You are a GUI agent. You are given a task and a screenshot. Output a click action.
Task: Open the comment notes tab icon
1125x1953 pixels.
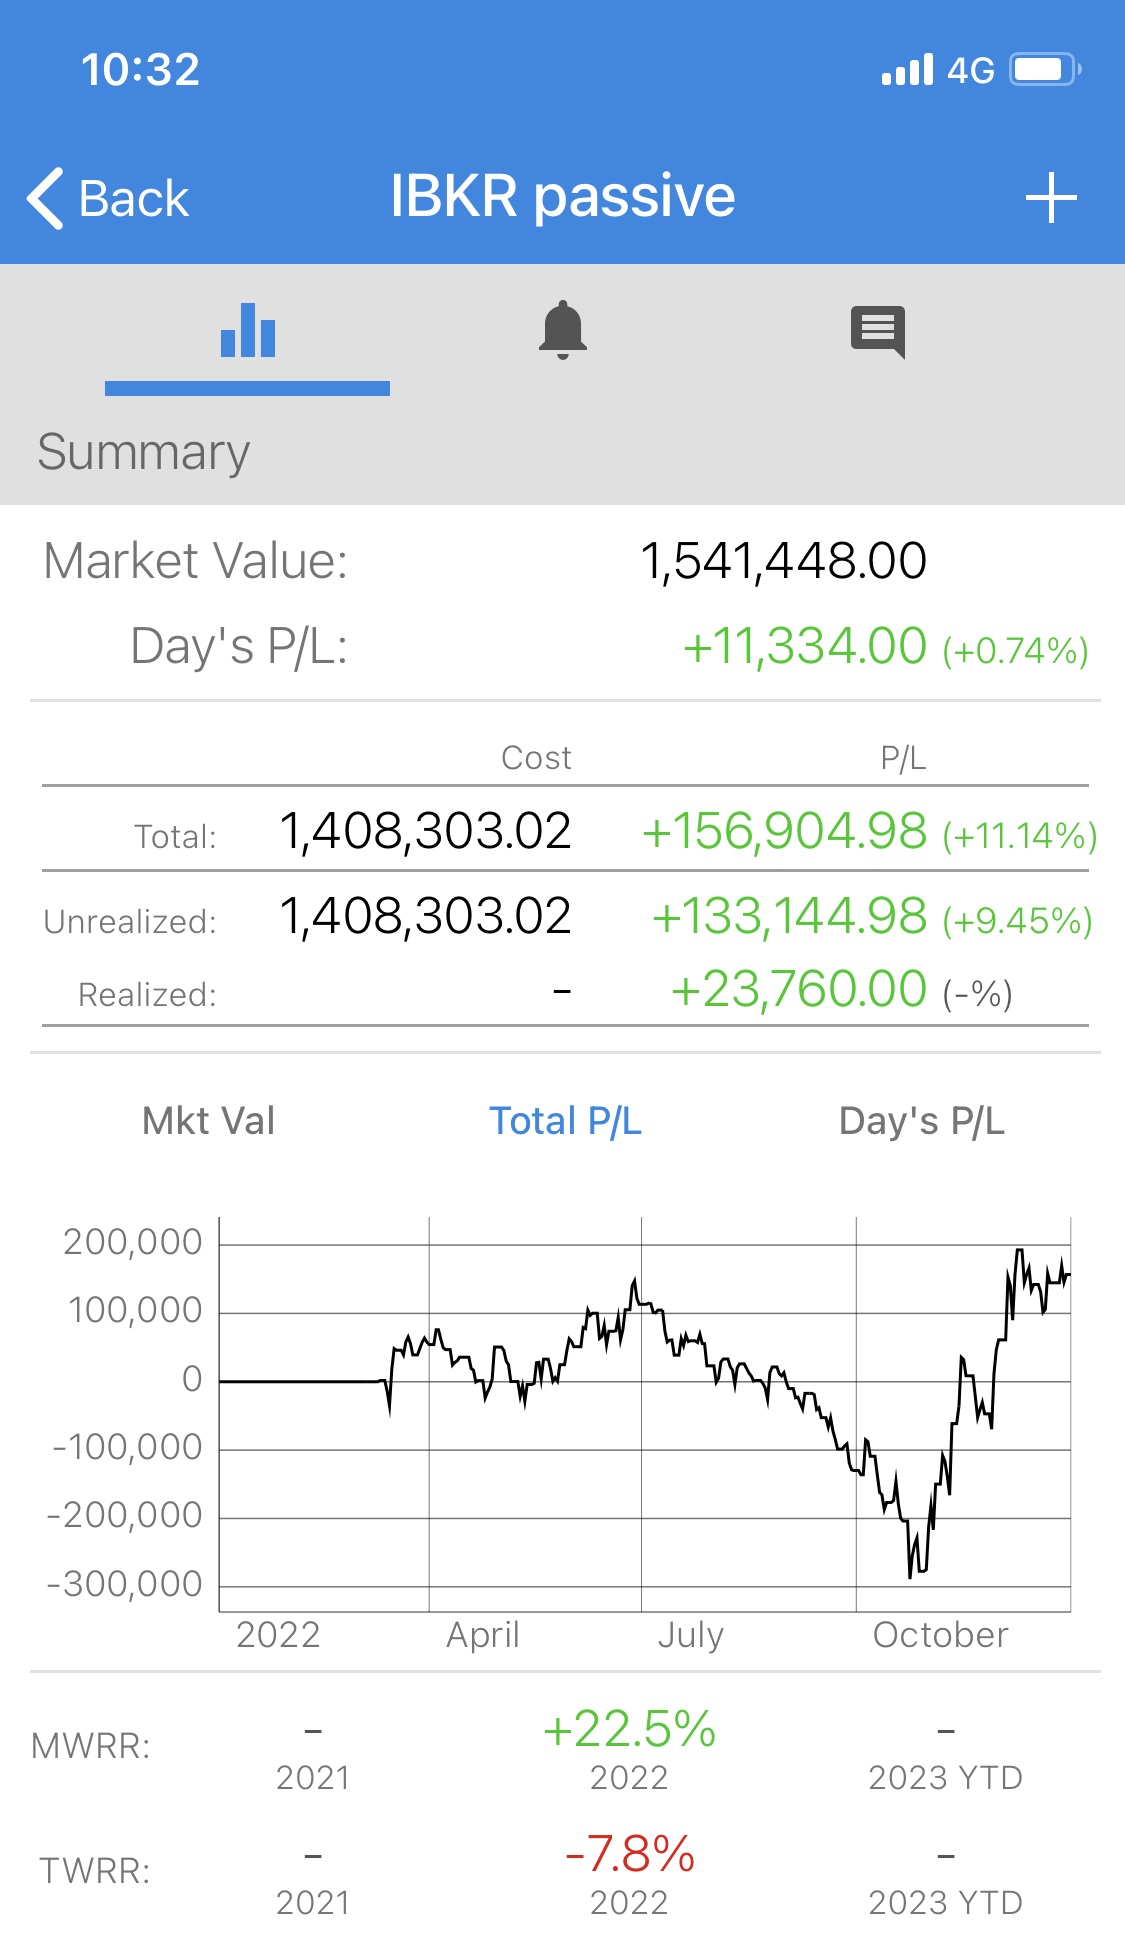point(878,331)
